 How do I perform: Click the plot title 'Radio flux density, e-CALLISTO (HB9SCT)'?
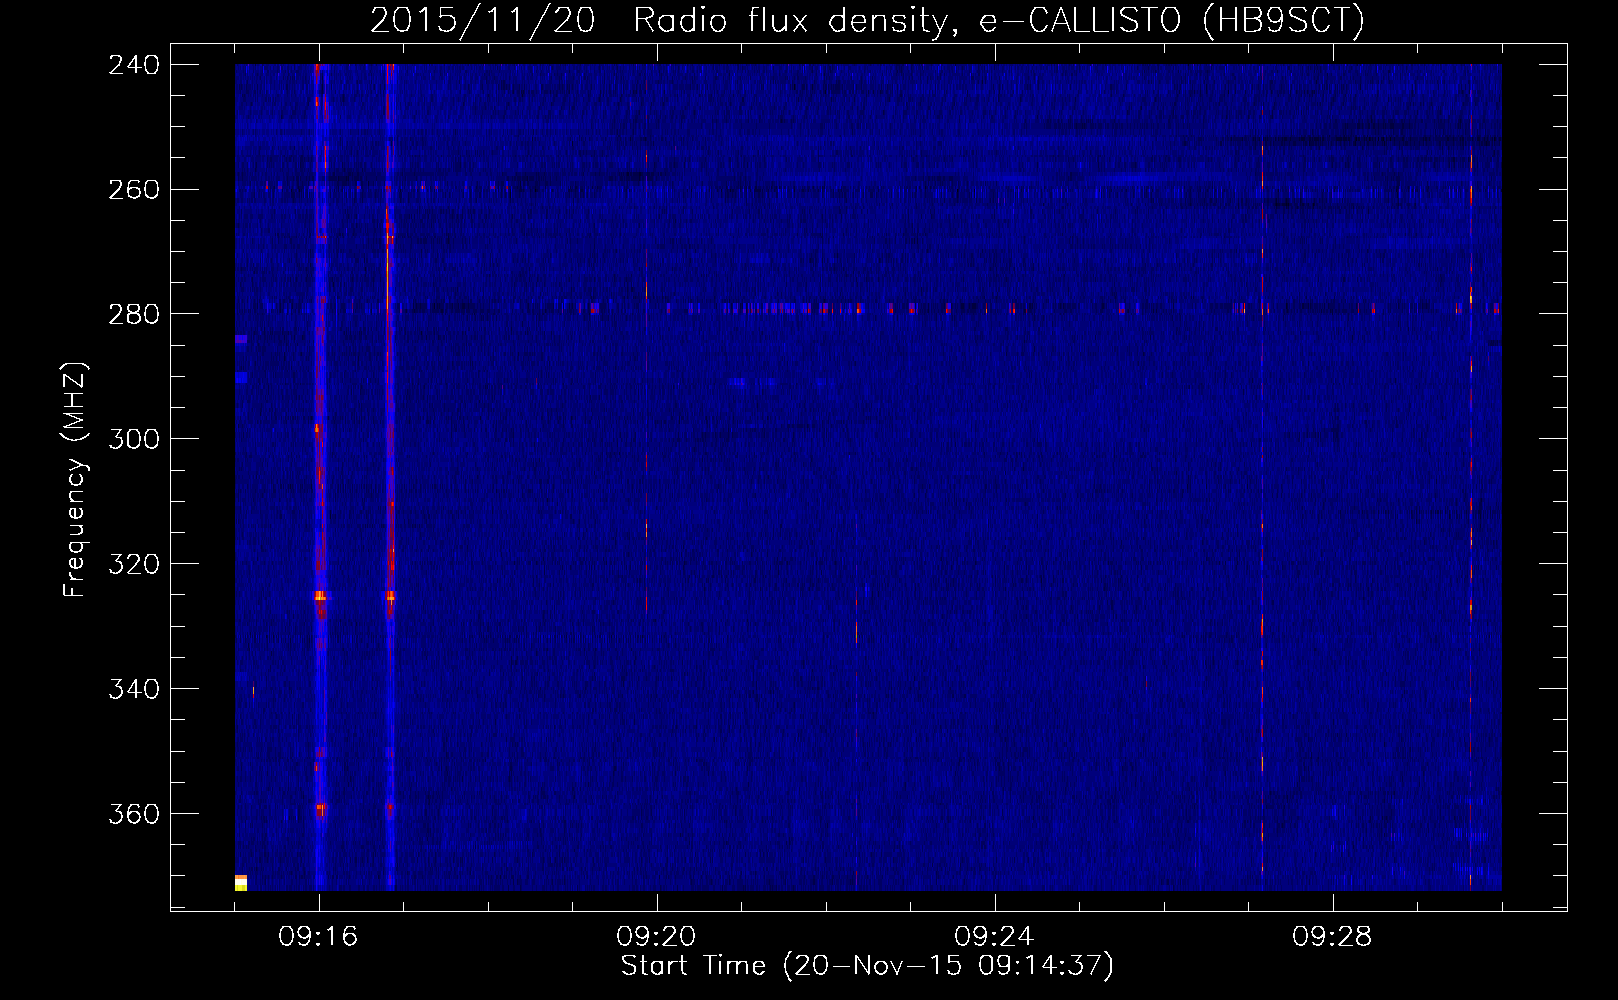tap(999, 21)
